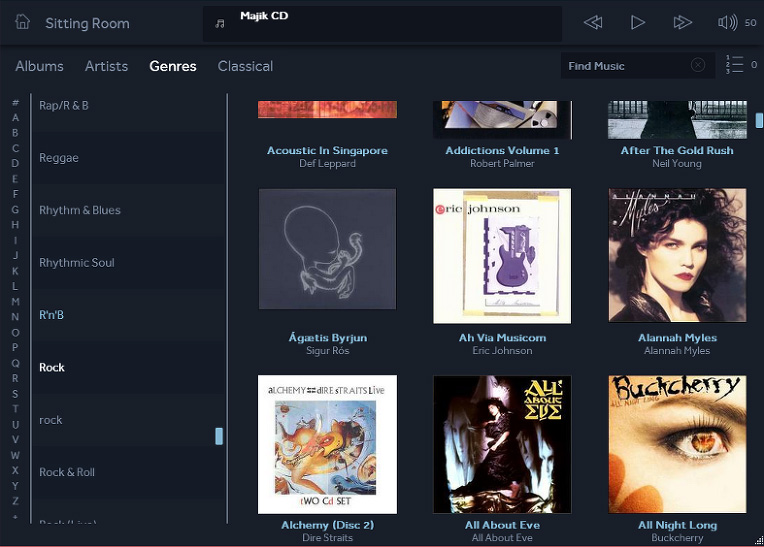Choose the Rock & Roll genre

point(128,472)
